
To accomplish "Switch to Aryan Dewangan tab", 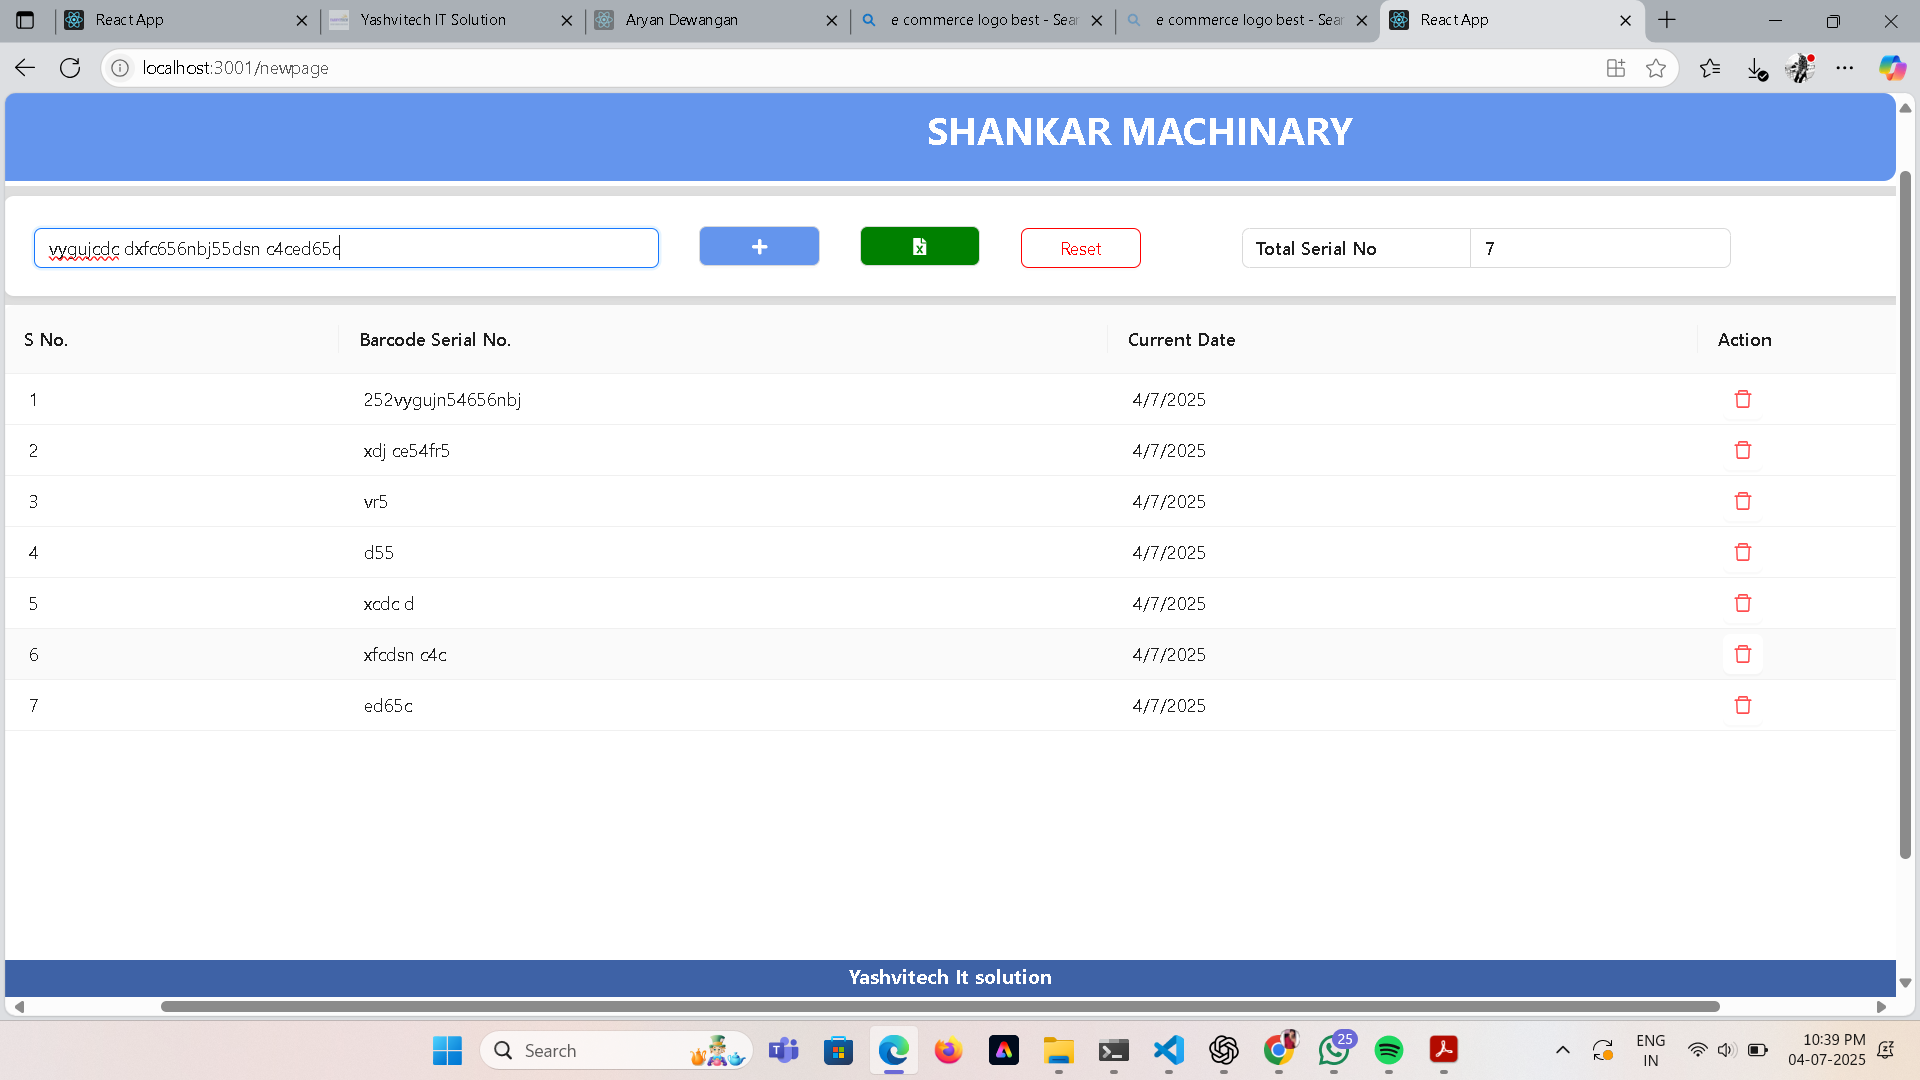I will [x=716, y=20].
